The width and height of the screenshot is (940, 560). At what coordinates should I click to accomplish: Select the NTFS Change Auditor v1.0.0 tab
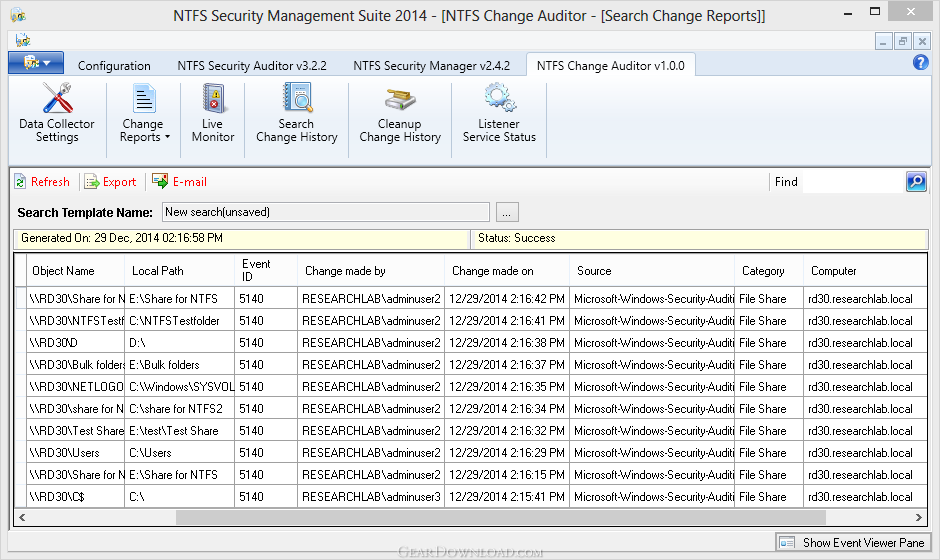(x=610, y=65)
